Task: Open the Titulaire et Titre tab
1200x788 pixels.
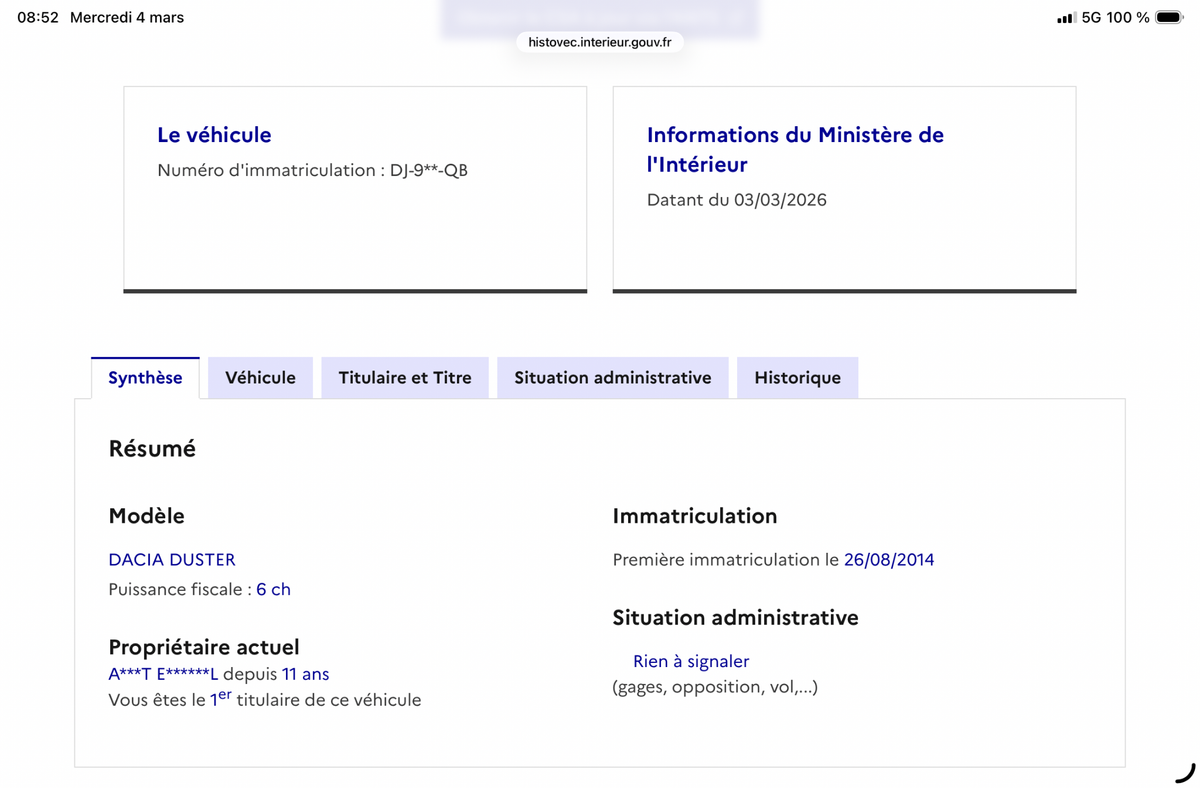Action: 405,378
